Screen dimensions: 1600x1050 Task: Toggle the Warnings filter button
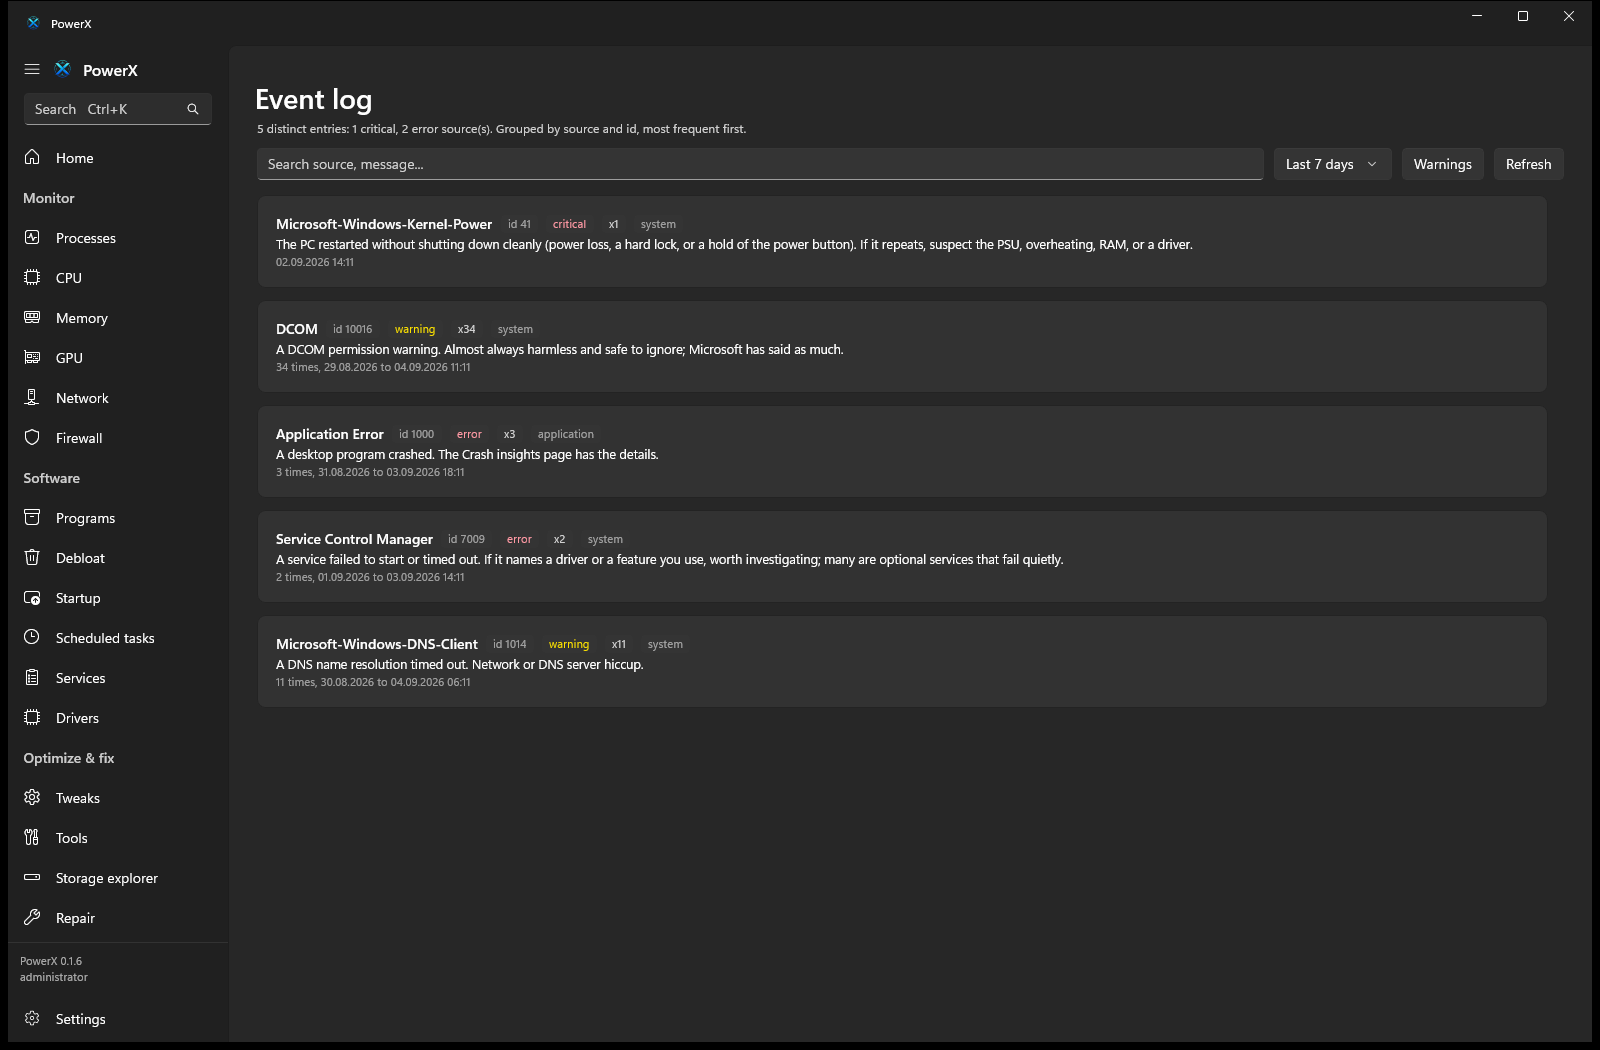1442,164
